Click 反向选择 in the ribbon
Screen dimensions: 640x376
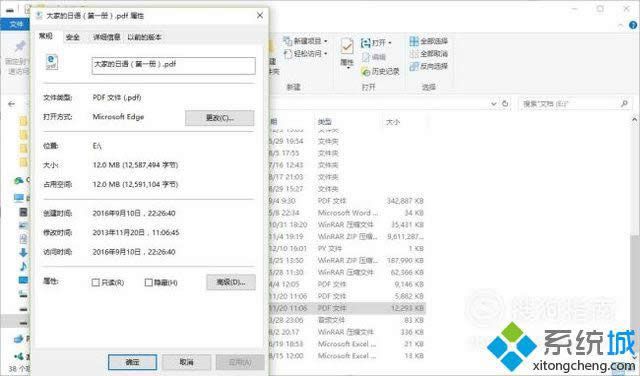pos(429,66)
